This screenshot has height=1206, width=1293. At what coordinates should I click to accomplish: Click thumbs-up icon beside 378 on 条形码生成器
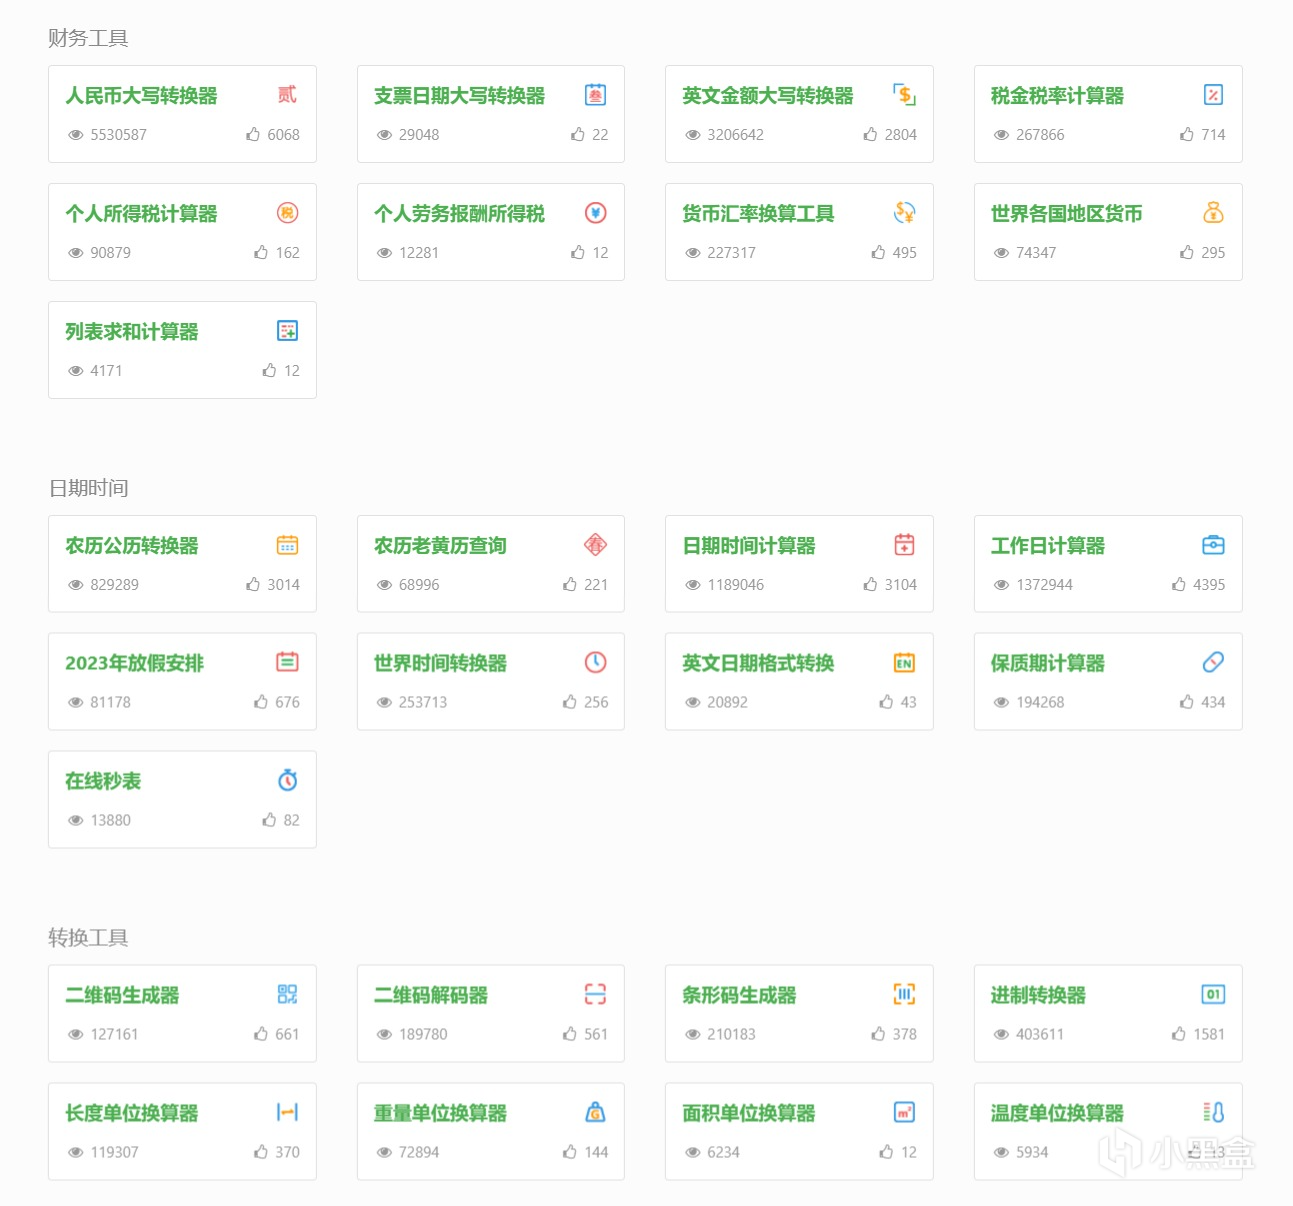[x=878, y=1034]
